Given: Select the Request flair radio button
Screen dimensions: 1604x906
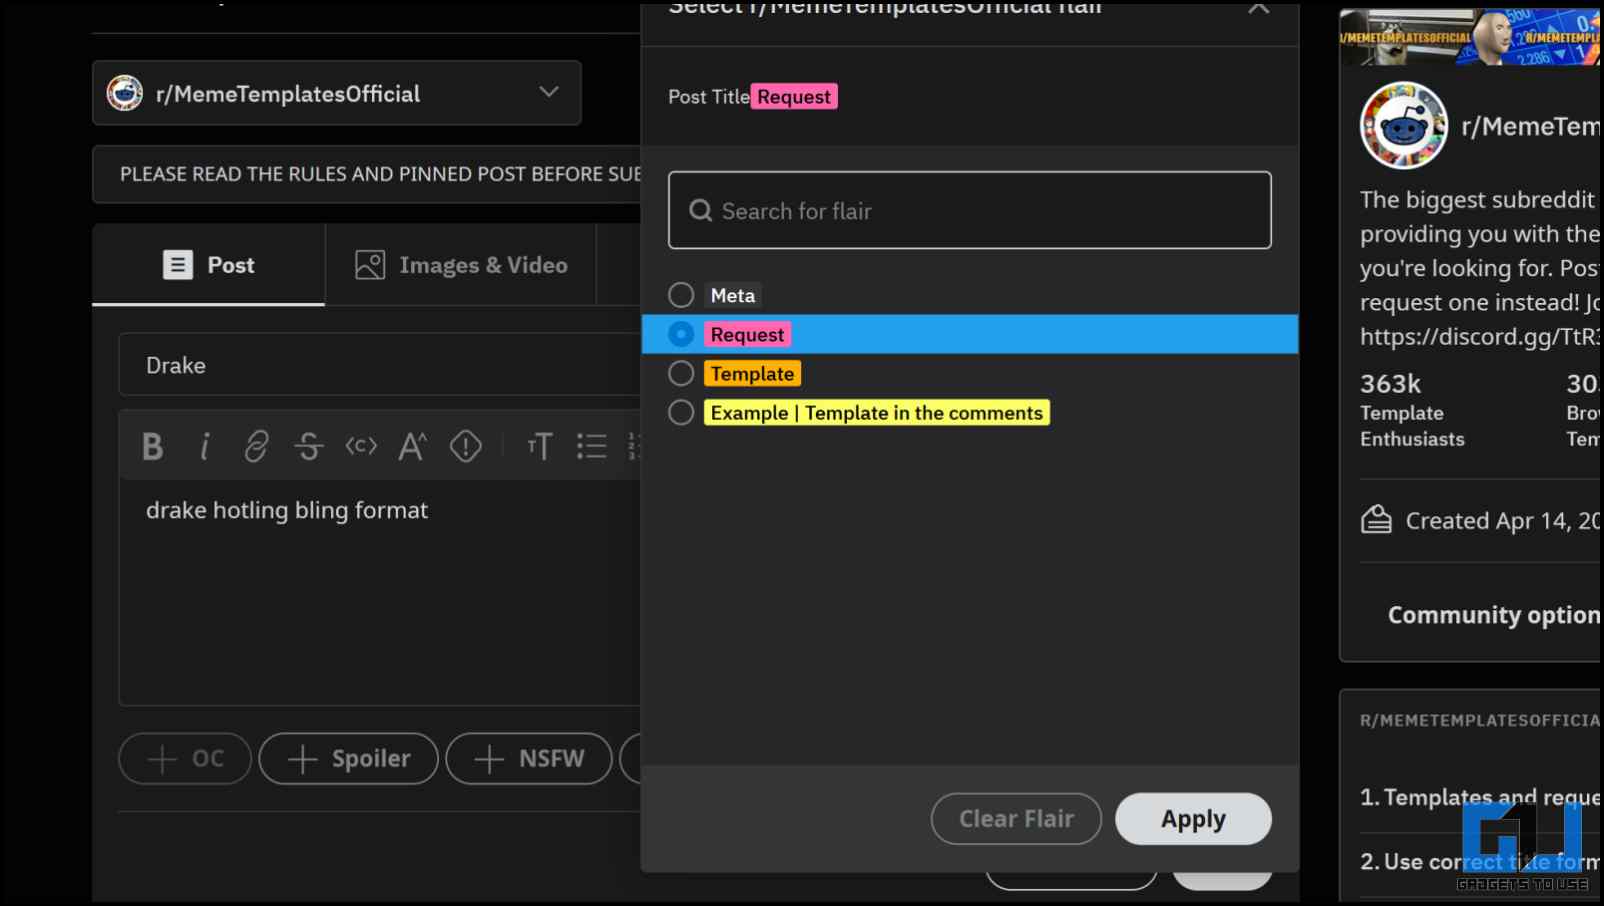Looking at the screenshot, I should point(681,334).
